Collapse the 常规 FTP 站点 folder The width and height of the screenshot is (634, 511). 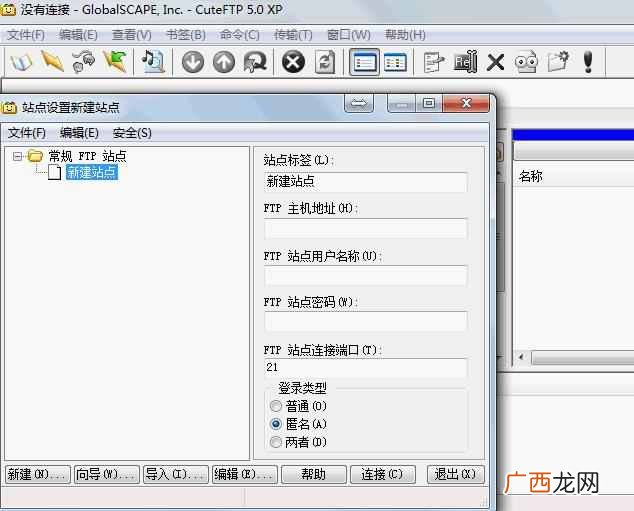[17, 156]
